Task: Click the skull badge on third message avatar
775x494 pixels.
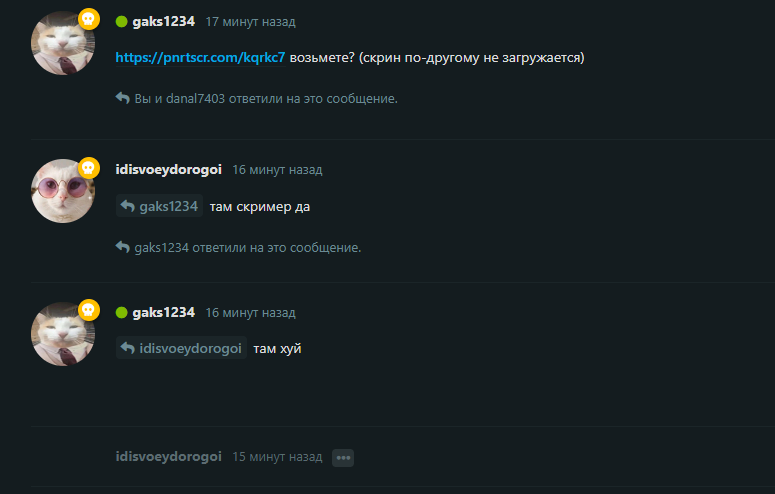Action: 89,310
